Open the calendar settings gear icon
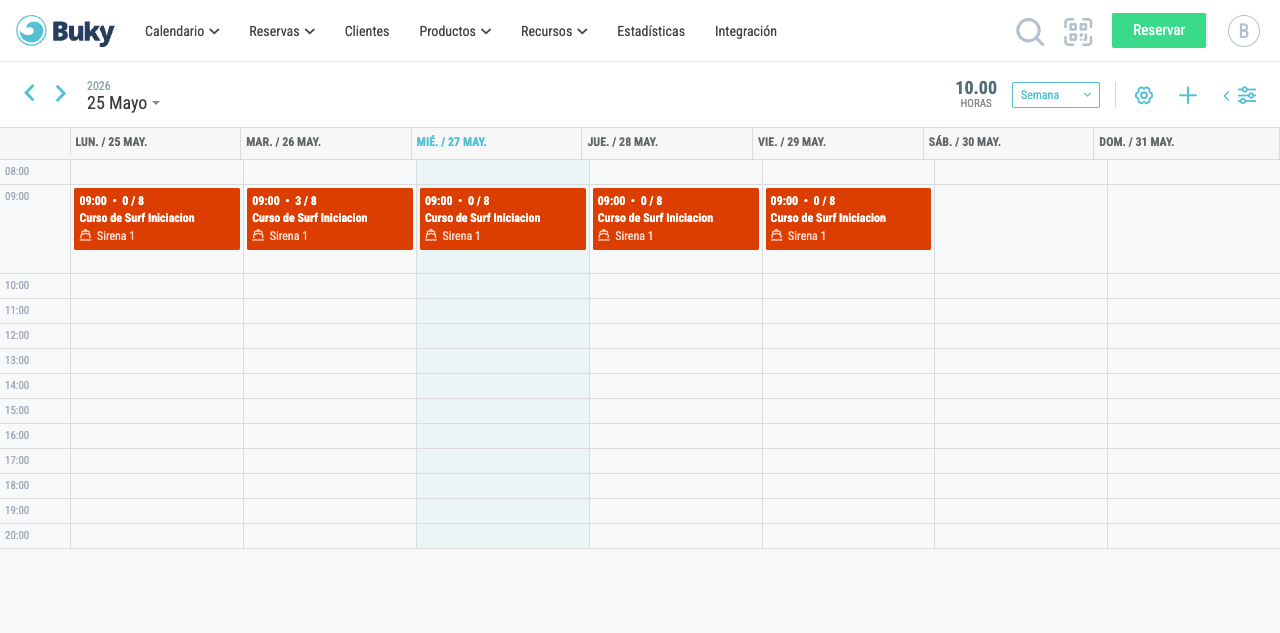1280x633 pixels. [1144, 95]
